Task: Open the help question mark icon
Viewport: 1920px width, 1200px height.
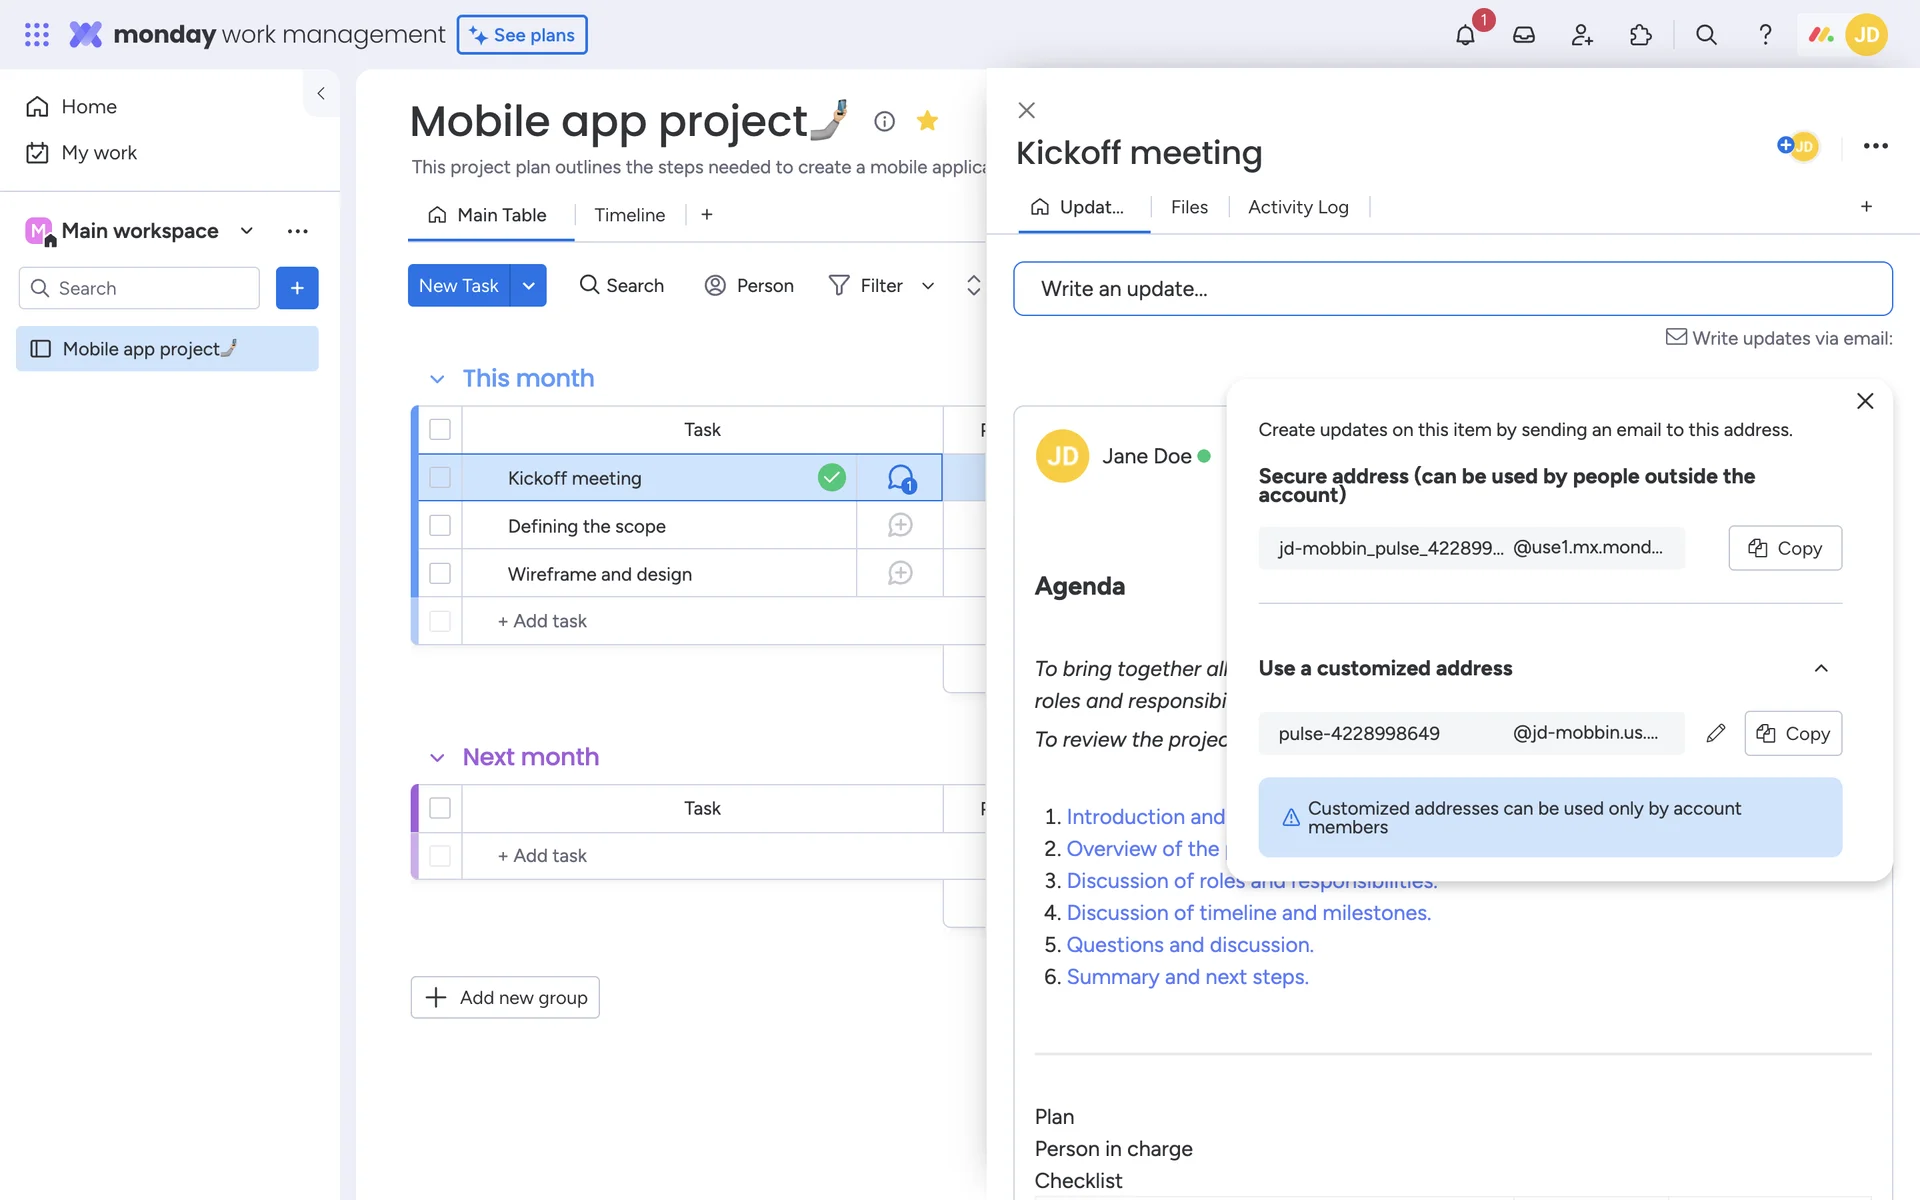Action: click(x=1765, y=35)
